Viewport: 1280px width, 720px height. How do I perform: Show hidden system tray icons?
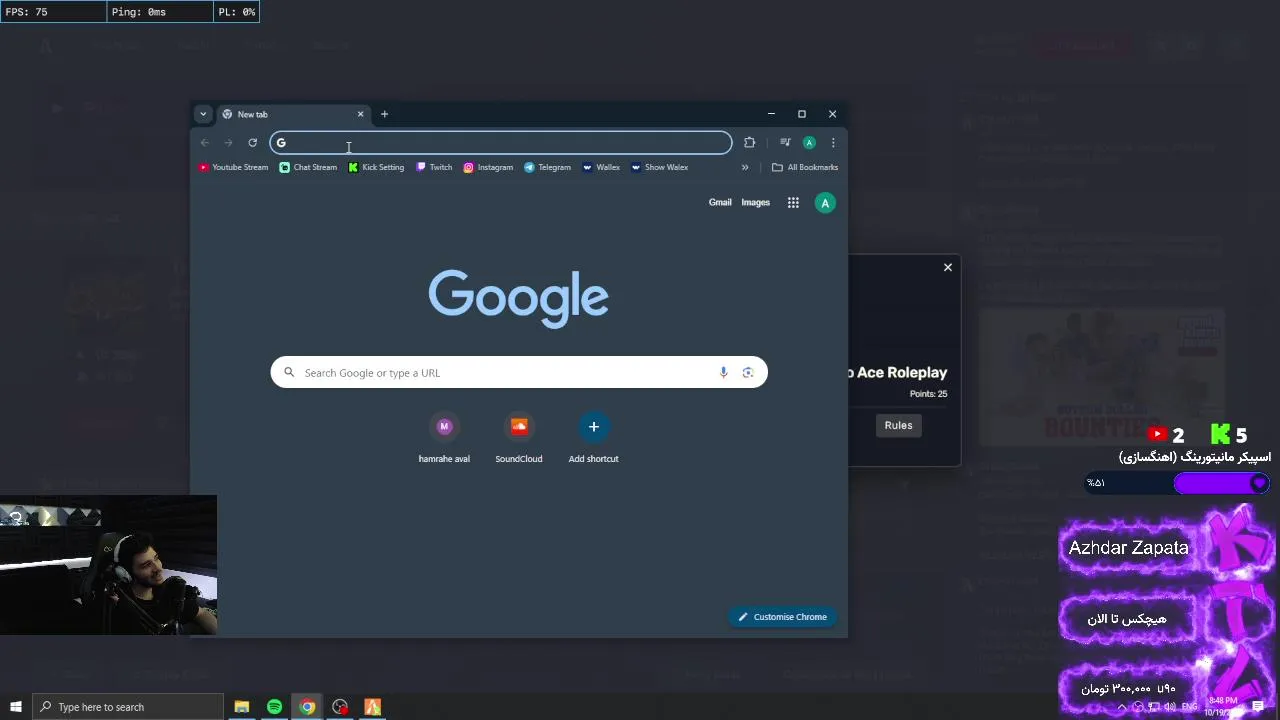click(x=1122, y=707)
